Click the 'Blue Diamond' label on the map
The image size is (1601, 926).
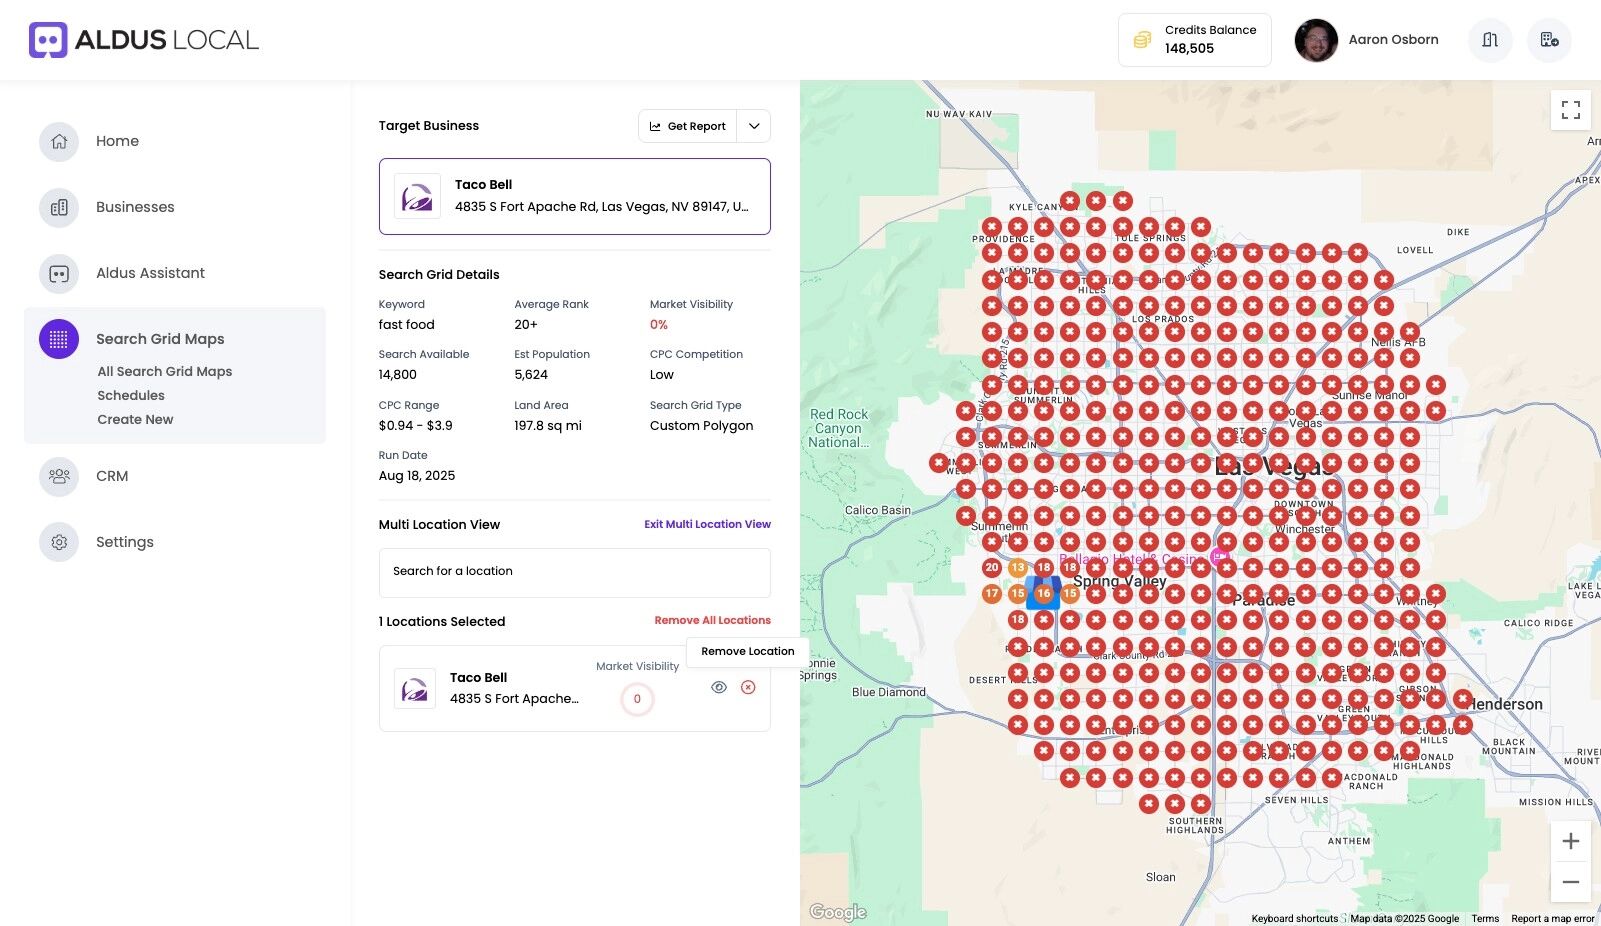click(889, 692)
